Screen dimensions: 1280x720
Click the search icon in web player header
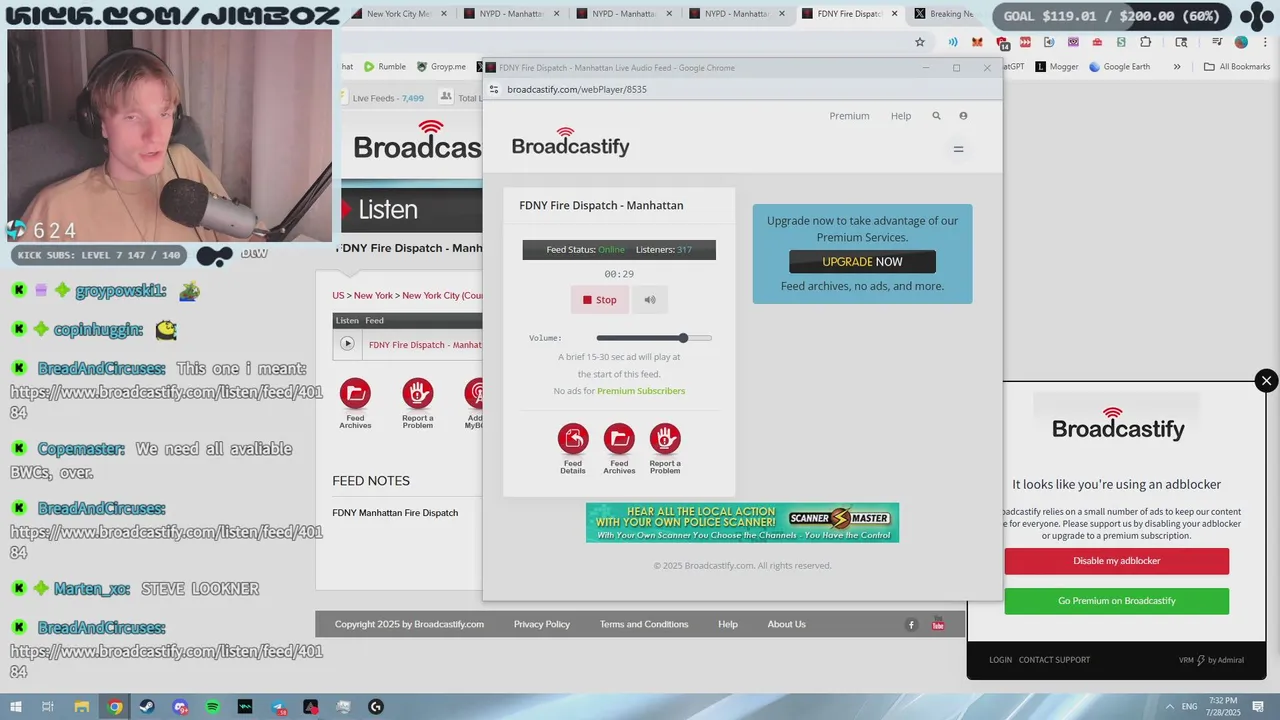point(936,116)
